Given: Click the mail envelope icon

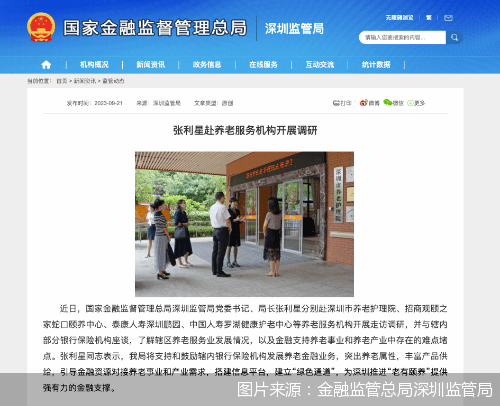Looking at the screenshot, I should pyautogui.click(x=448, y=18).
